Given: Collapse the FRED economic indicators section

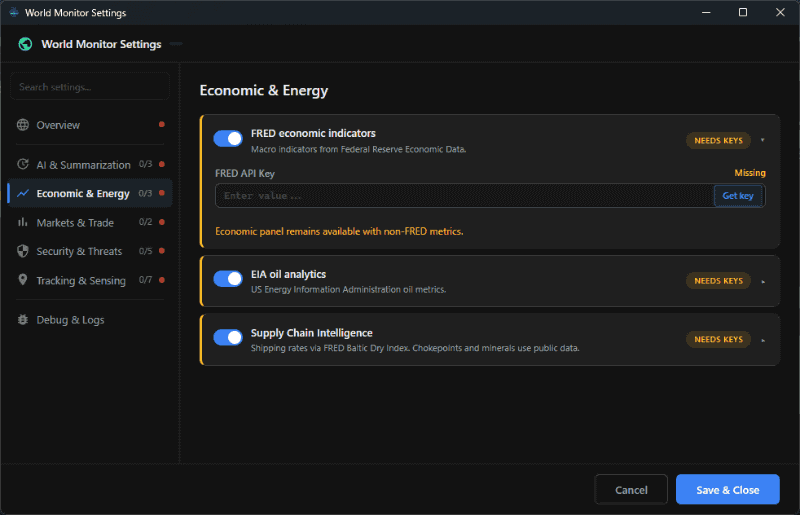Looking at the screenshot, I should [x=763, y=141].
